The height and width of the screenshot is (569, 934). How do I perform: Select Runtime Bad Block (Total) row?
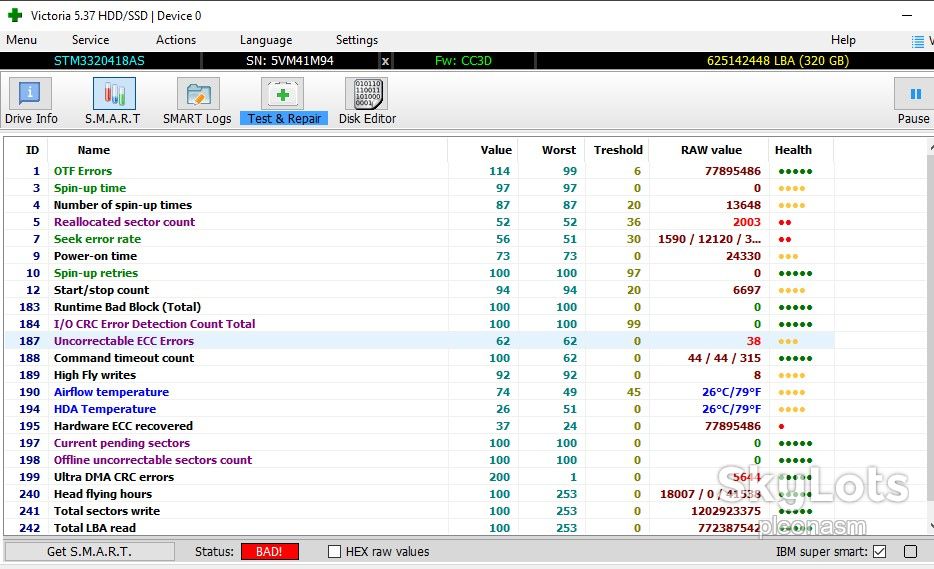point(419,307)
